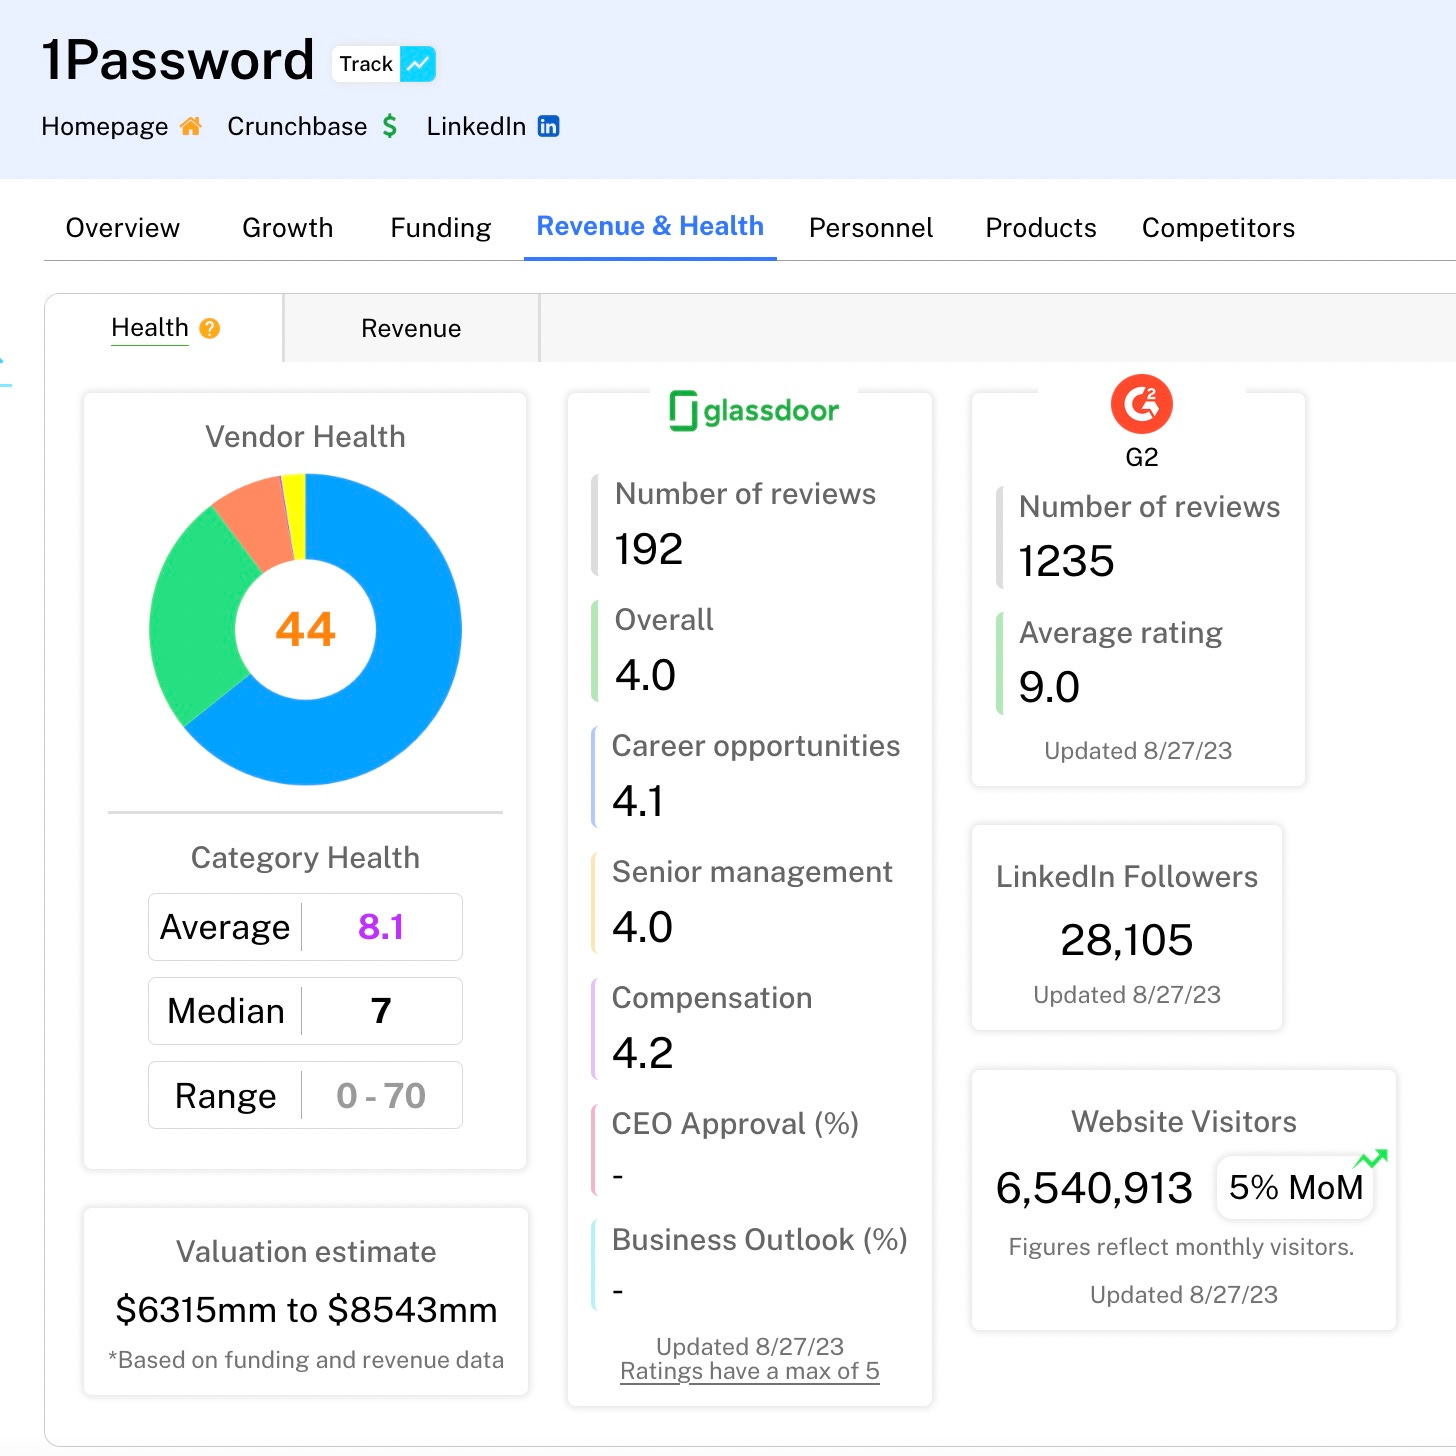Screen dimensions: 1456x1456
Task: Open the Personnel tab
Action: [x=871, y=228]
